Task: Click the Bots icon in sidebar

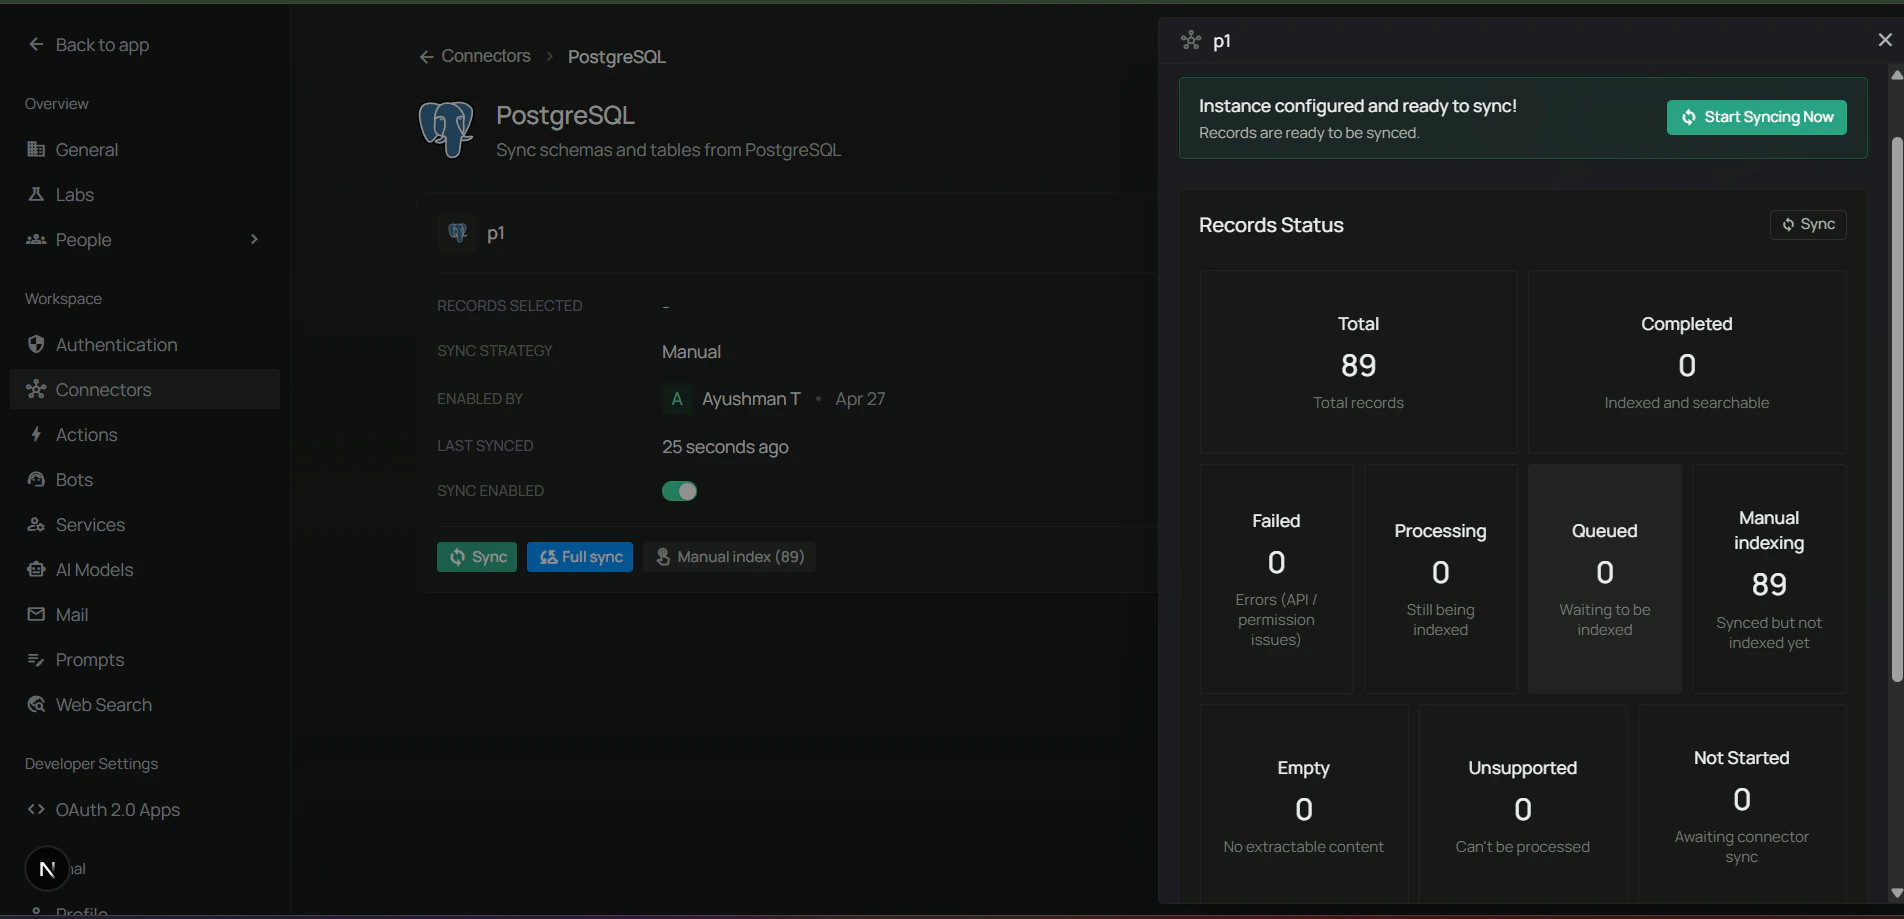Action: 36,479
